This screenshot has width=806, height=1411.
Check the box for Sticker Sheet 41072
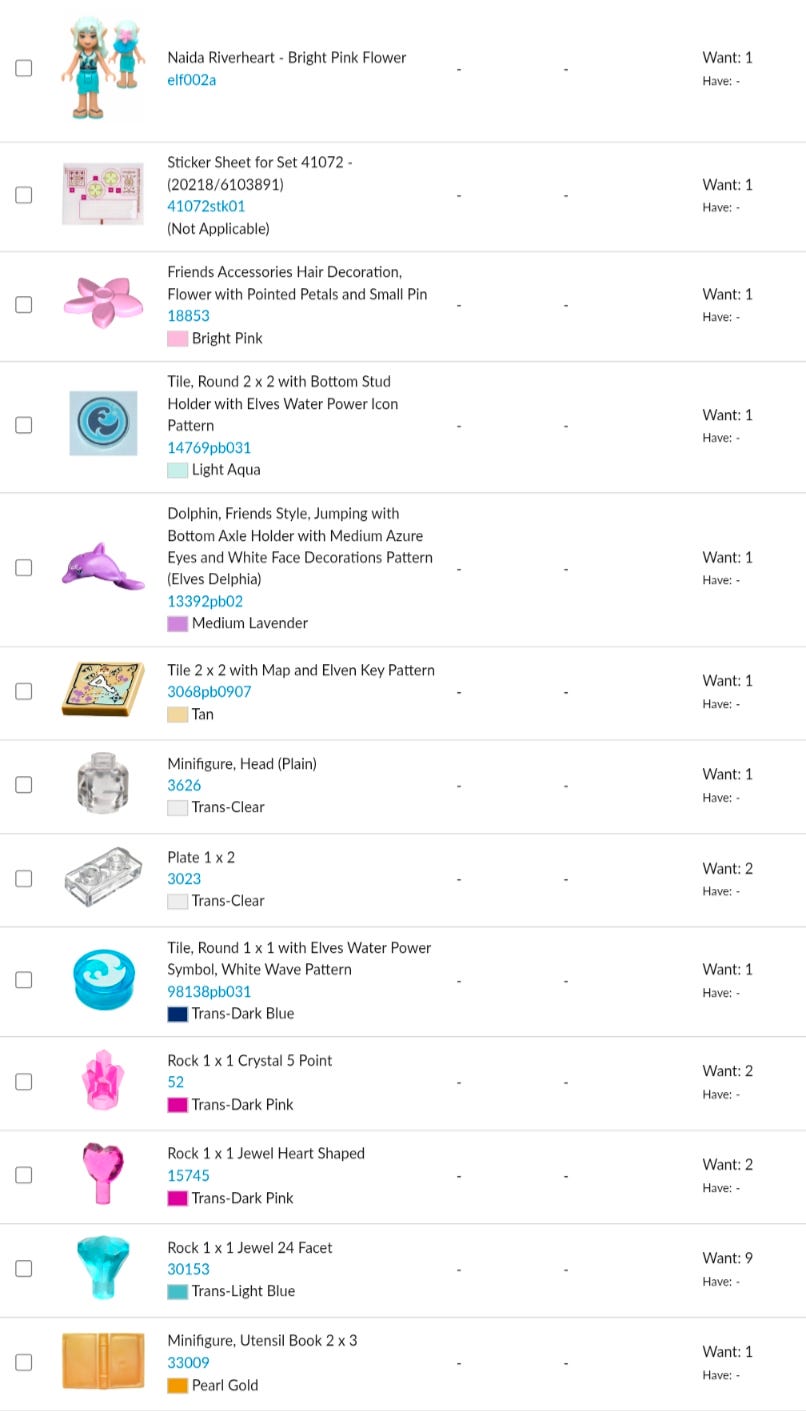click(x=24, y=195)
